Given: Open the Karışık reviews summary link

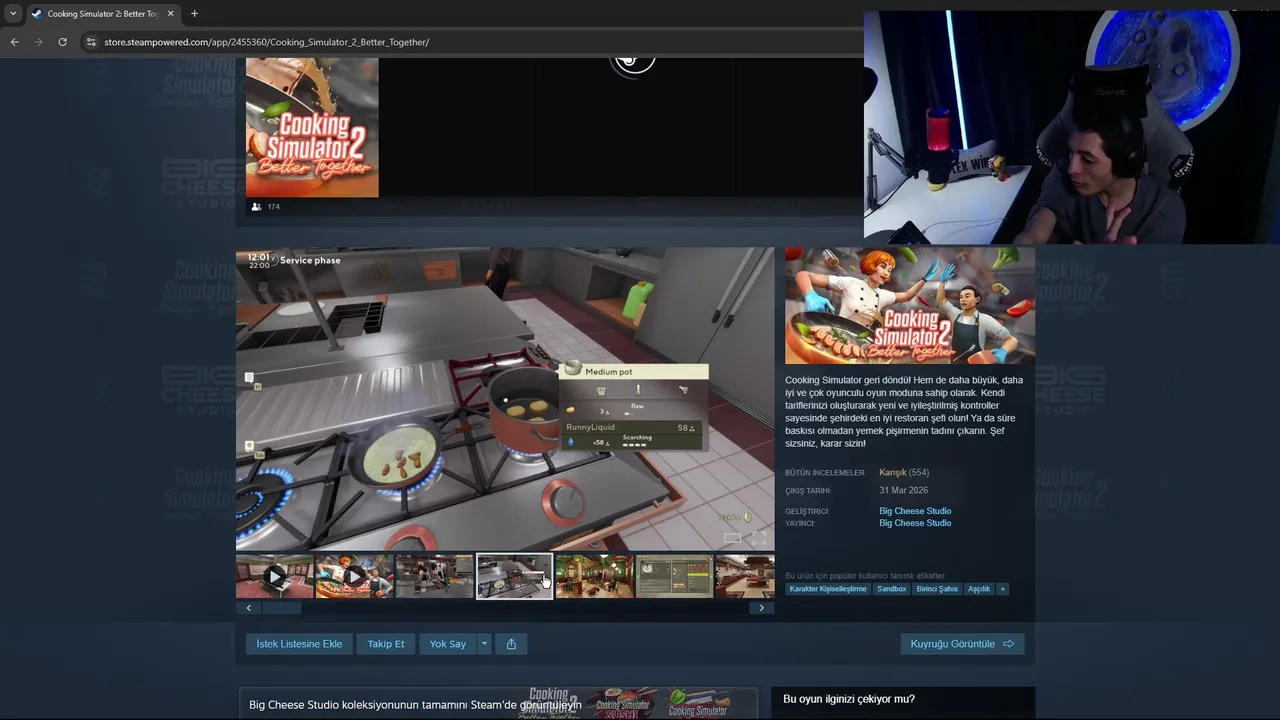Looking at the screenshot, I should (x=893, y=472).
